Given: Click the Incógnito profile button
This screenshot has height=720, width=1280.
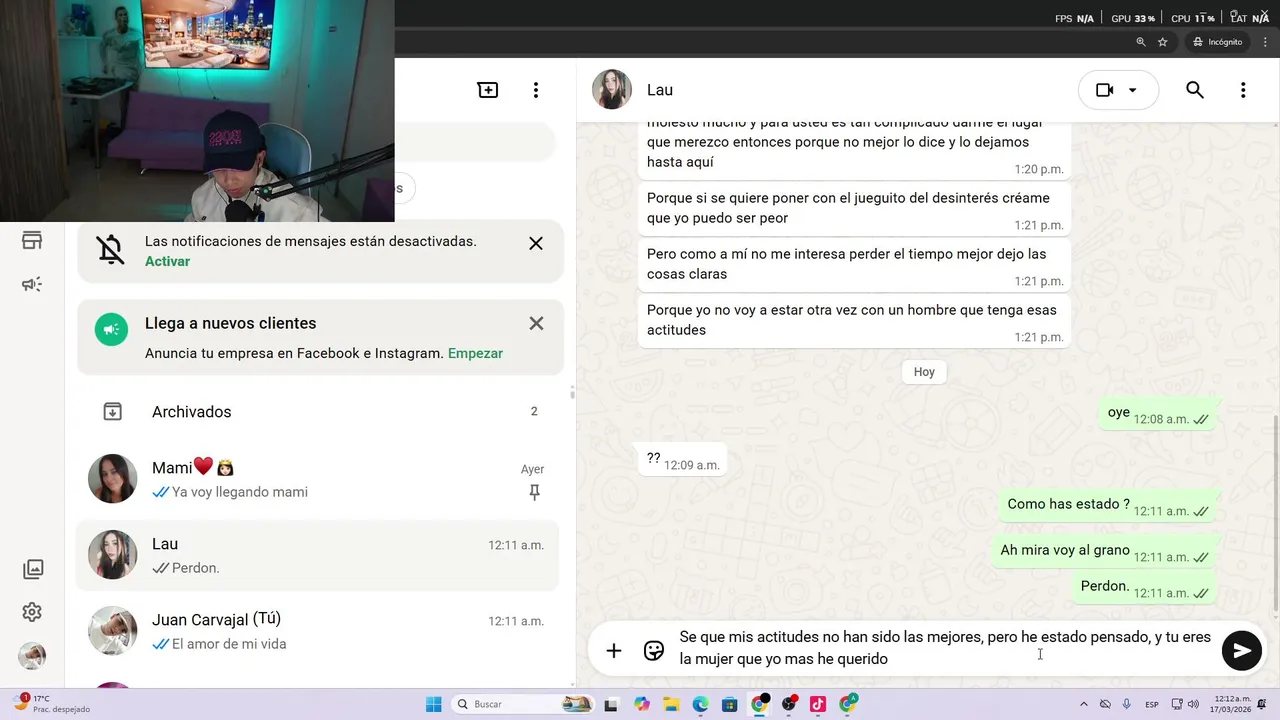Looking at the screenshot, I should 1217,42.
